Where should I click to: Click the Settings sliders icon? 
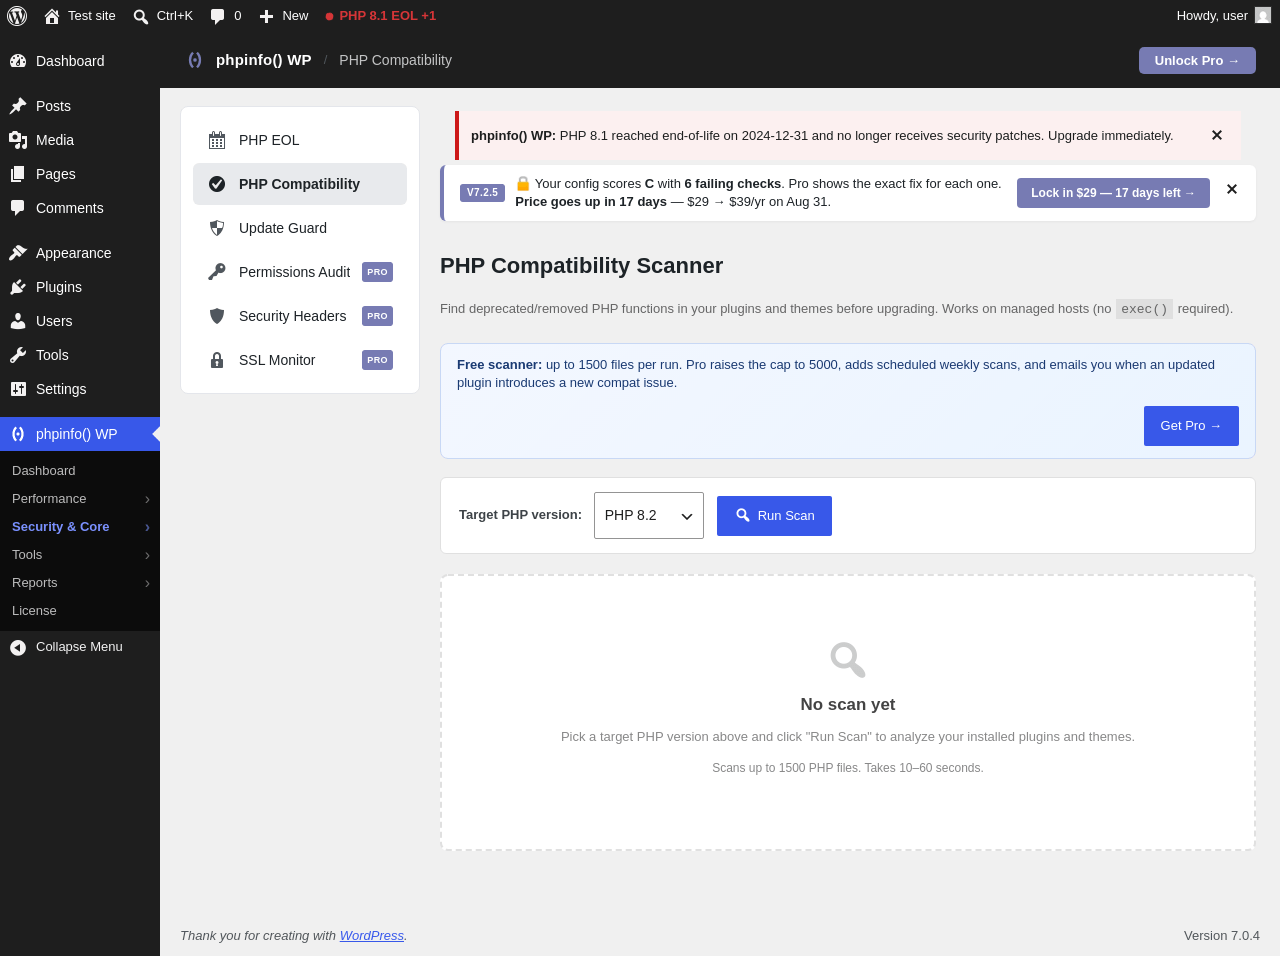(x=18, y=389)
